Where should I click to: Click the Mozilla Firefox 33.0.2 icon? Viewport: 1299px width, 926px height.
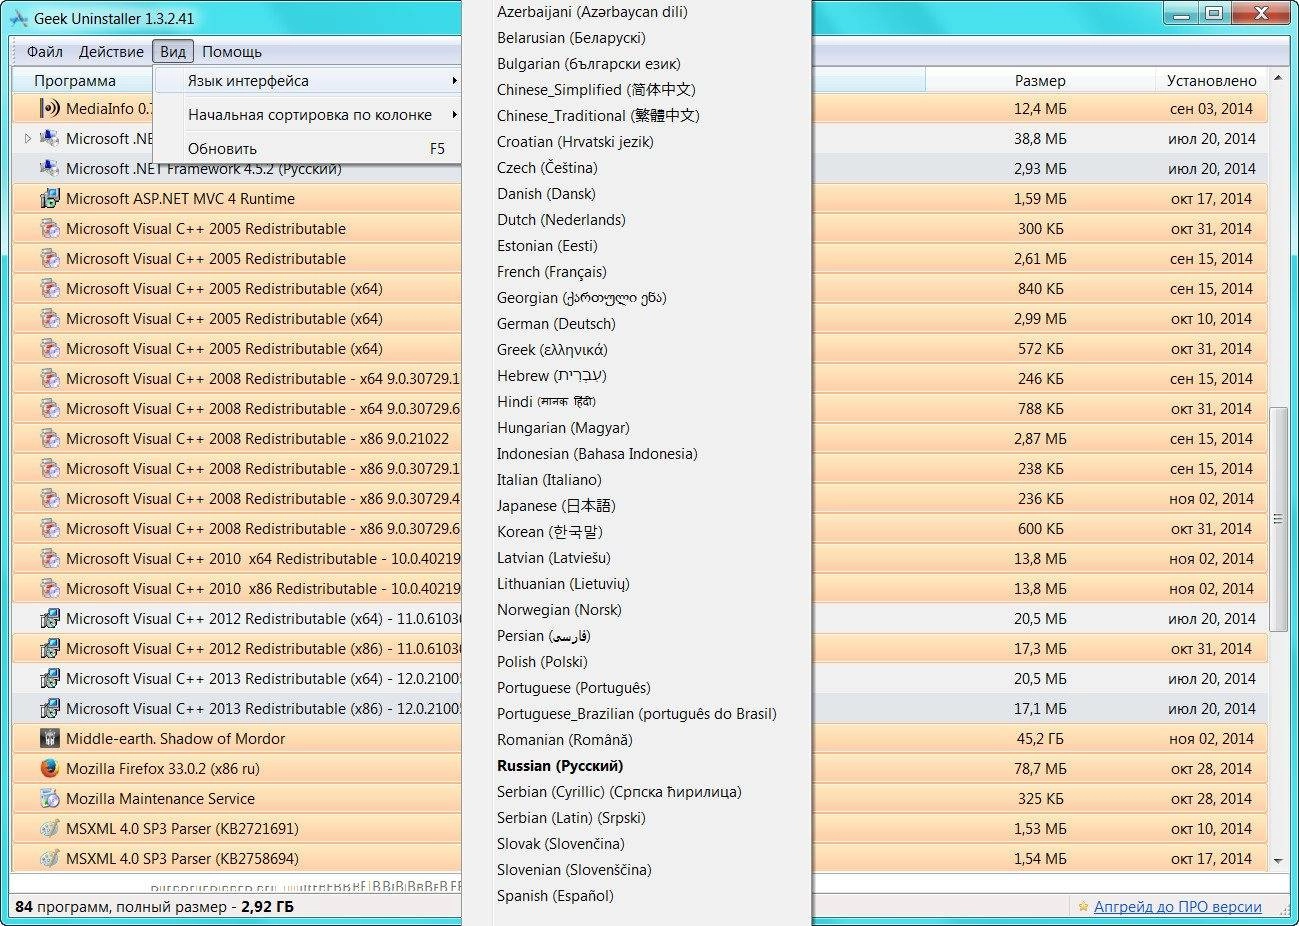[x=49, y=768]
